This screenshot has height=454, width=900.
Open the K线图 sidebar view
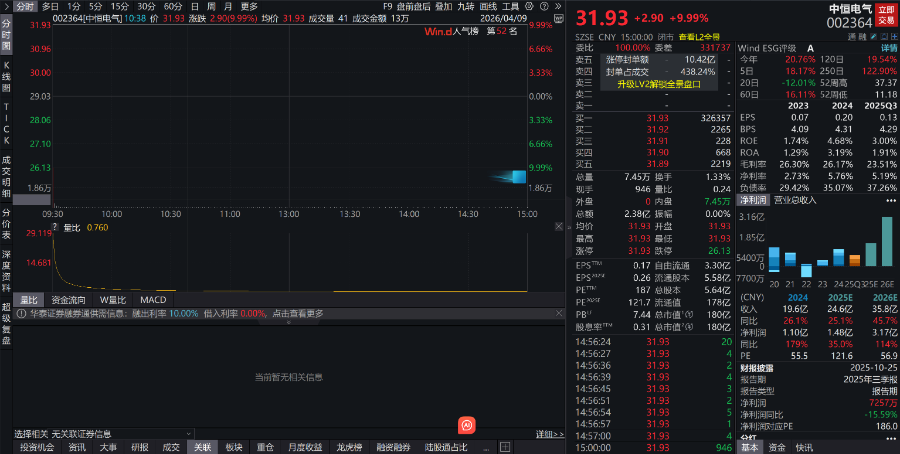[x=6, y=77]
